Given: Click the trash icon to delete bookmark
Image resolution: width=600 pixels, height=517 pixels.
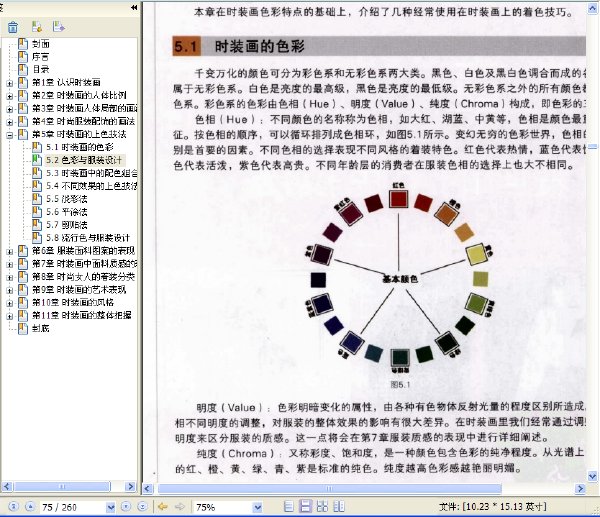Looking at the screenshot, I should 13,27.
